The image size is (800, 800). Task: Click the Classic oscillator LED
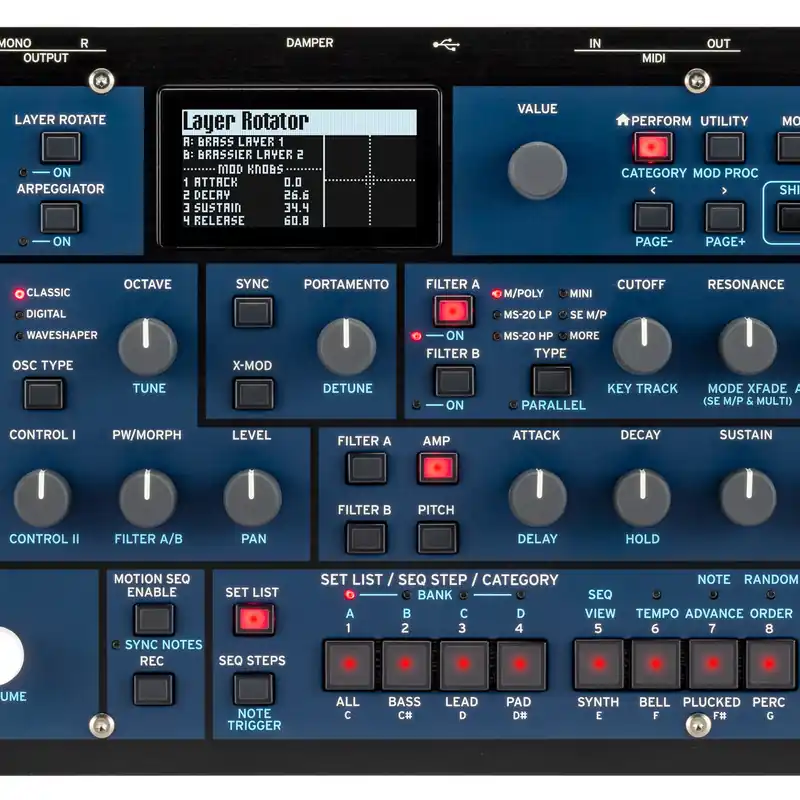[x=19, y=294]
